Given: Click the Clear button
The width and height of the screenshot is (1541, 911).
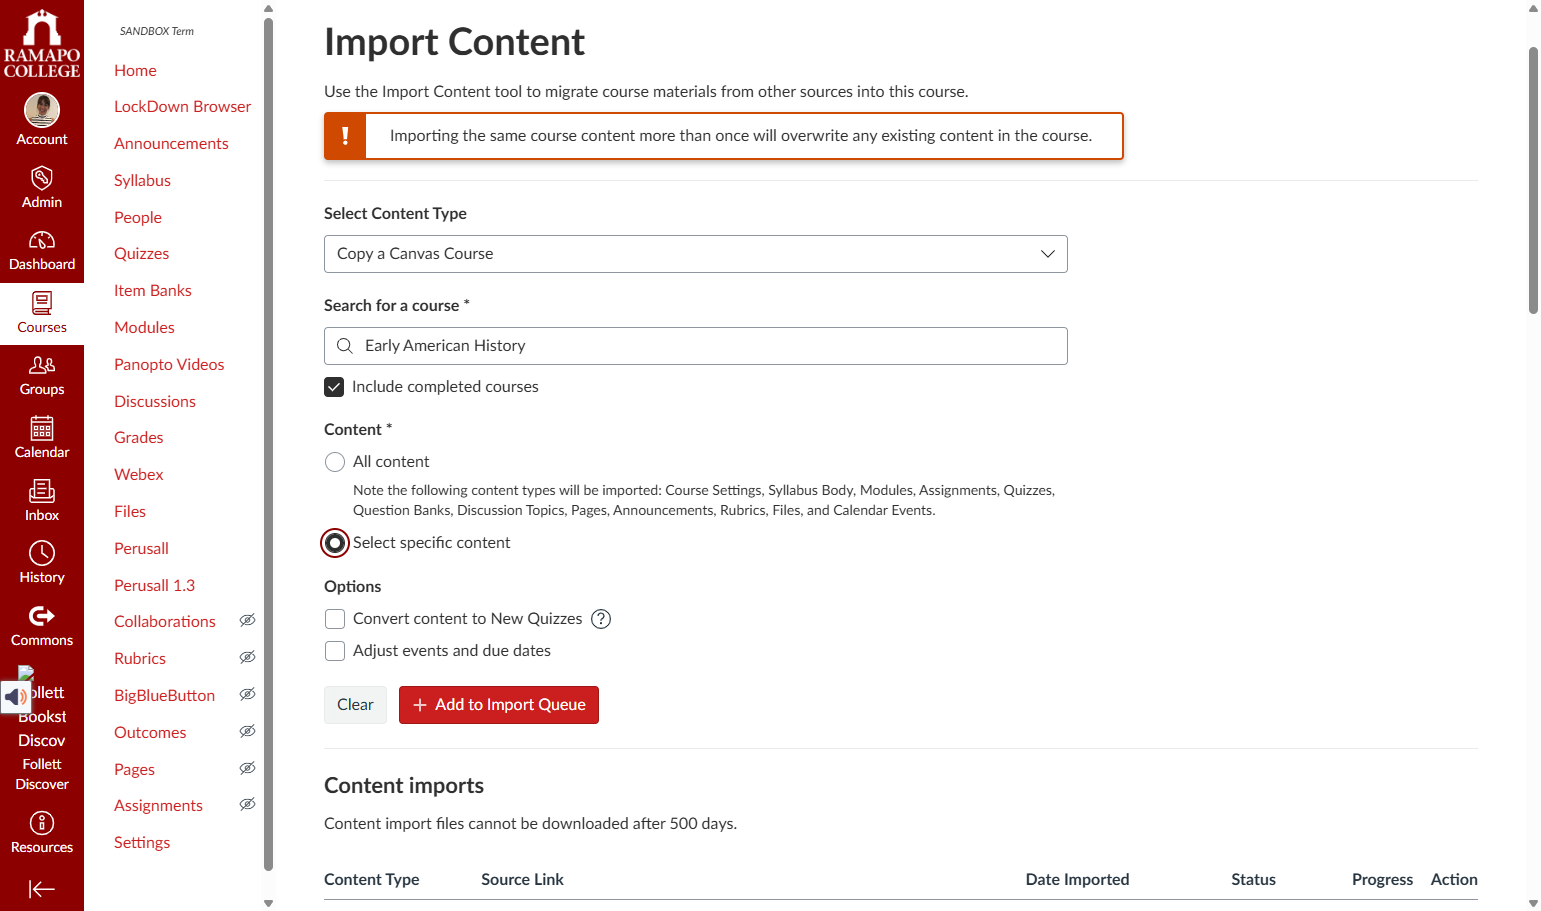Looking at the screenshot, I should (x=355, y=705).
